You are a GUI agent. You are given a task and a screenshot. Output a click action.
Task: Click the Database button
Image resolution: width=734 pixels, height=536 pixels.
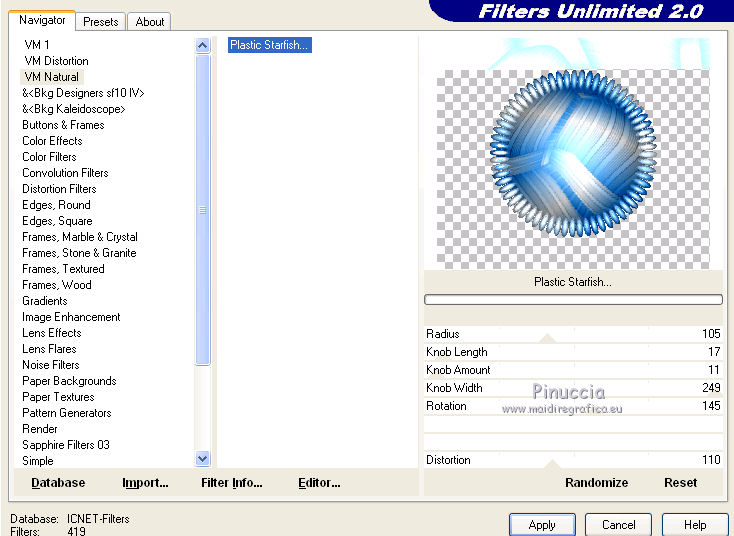coord(58,483)
